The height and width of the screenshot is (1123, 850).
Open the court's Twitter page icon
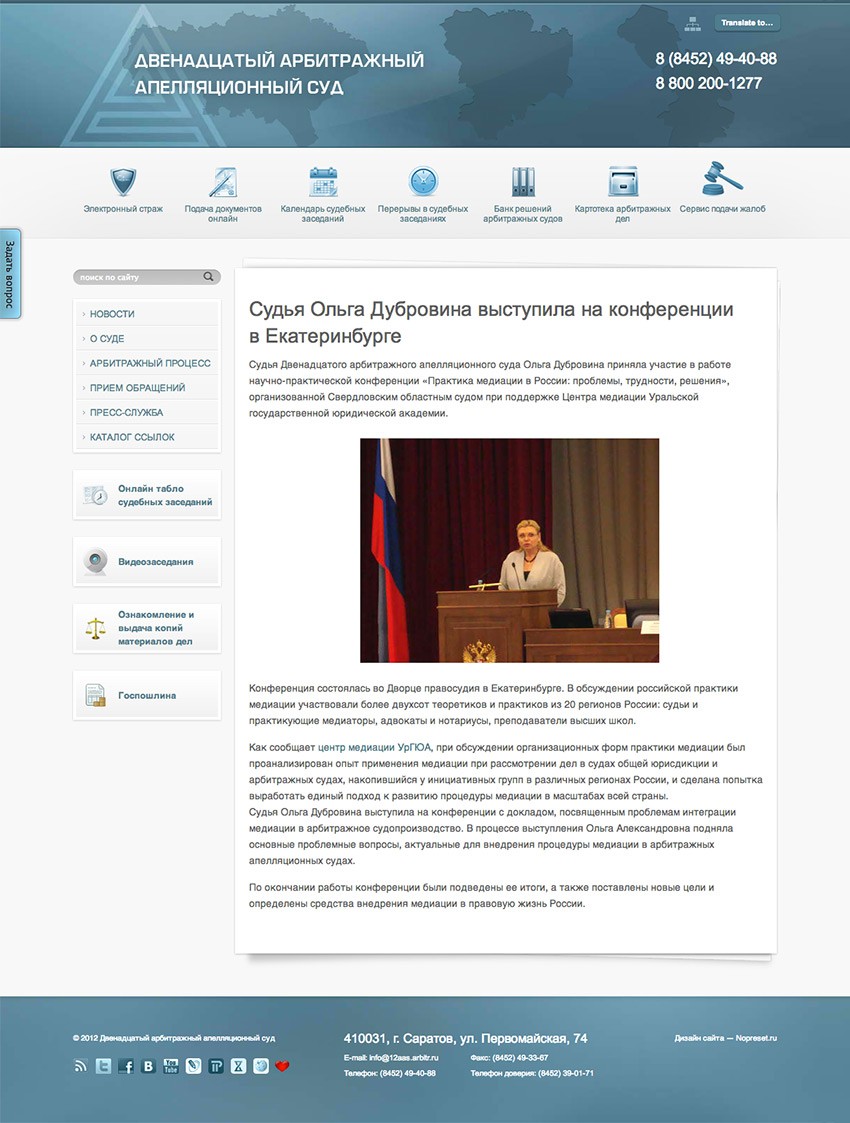pyautogui.click(x=103, y=1066)
